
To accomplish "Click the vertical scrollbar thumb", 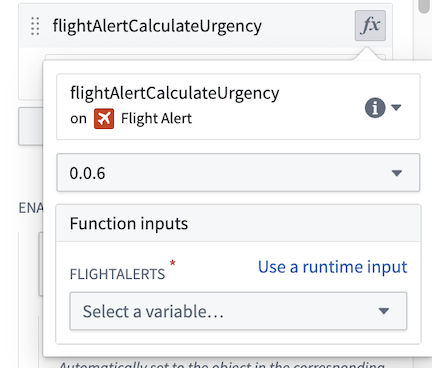I will (424, 6).
